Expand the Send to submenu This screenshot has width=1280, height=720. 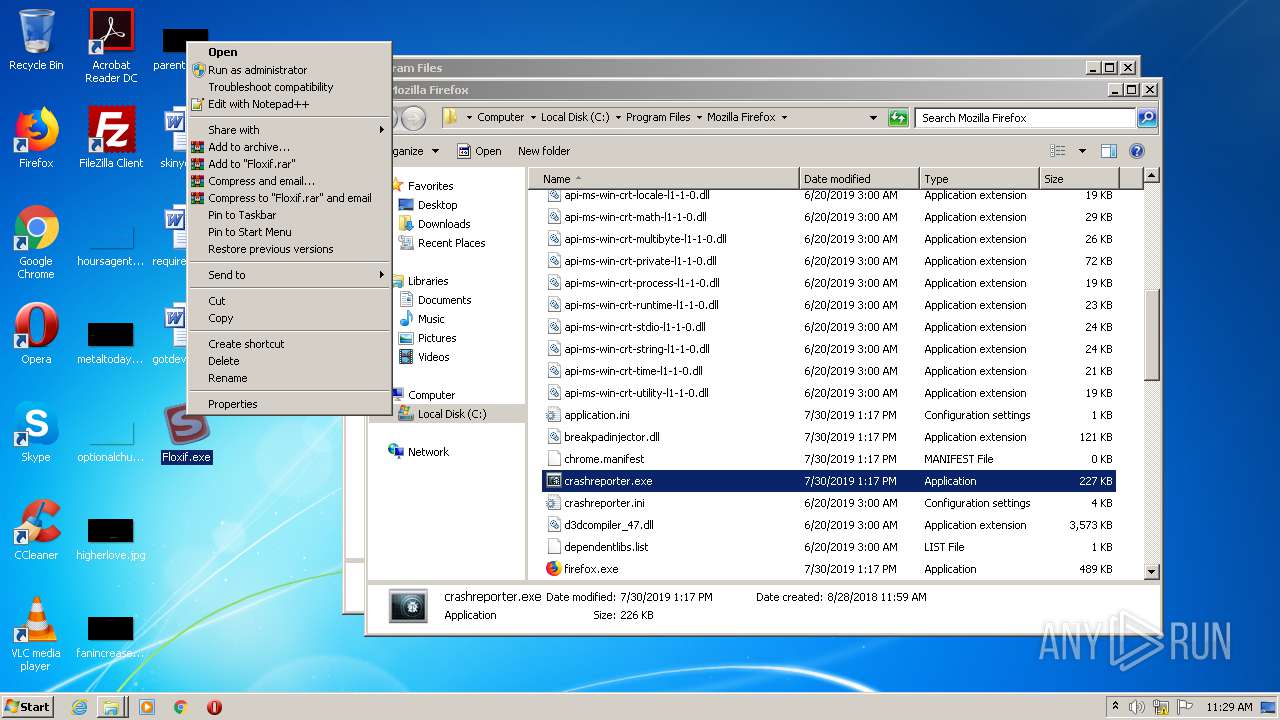pyautogui.click(x=289, y=275)
